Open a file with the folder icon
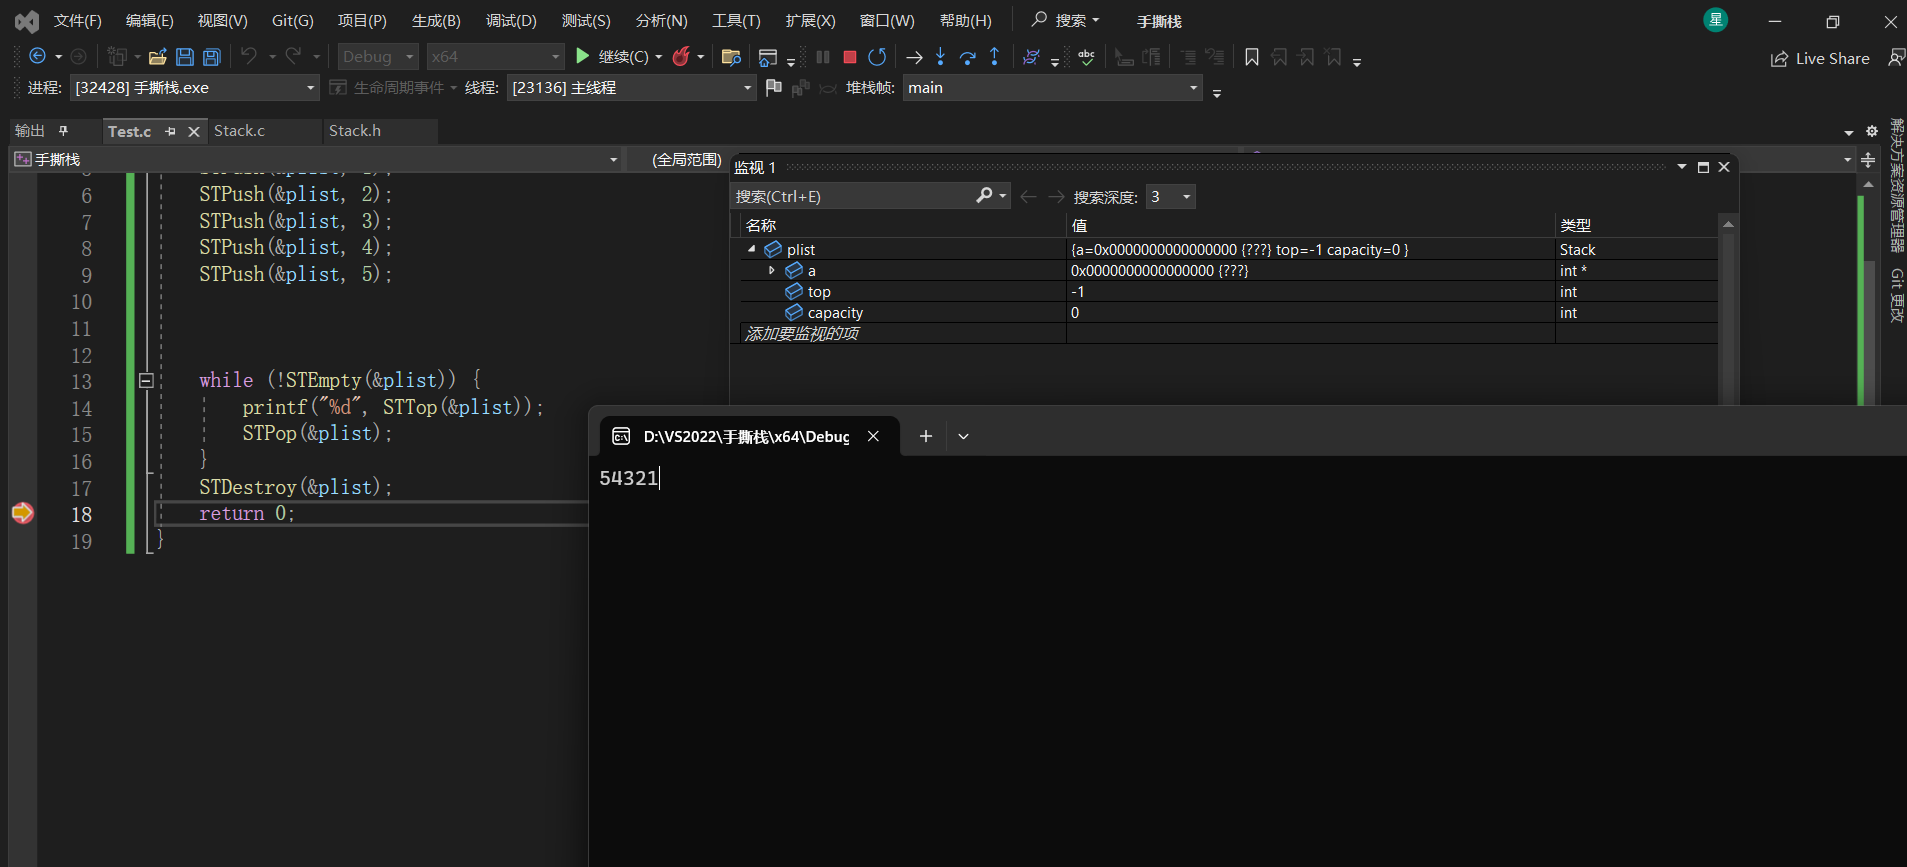1907x867 pixels. [157, 57]
